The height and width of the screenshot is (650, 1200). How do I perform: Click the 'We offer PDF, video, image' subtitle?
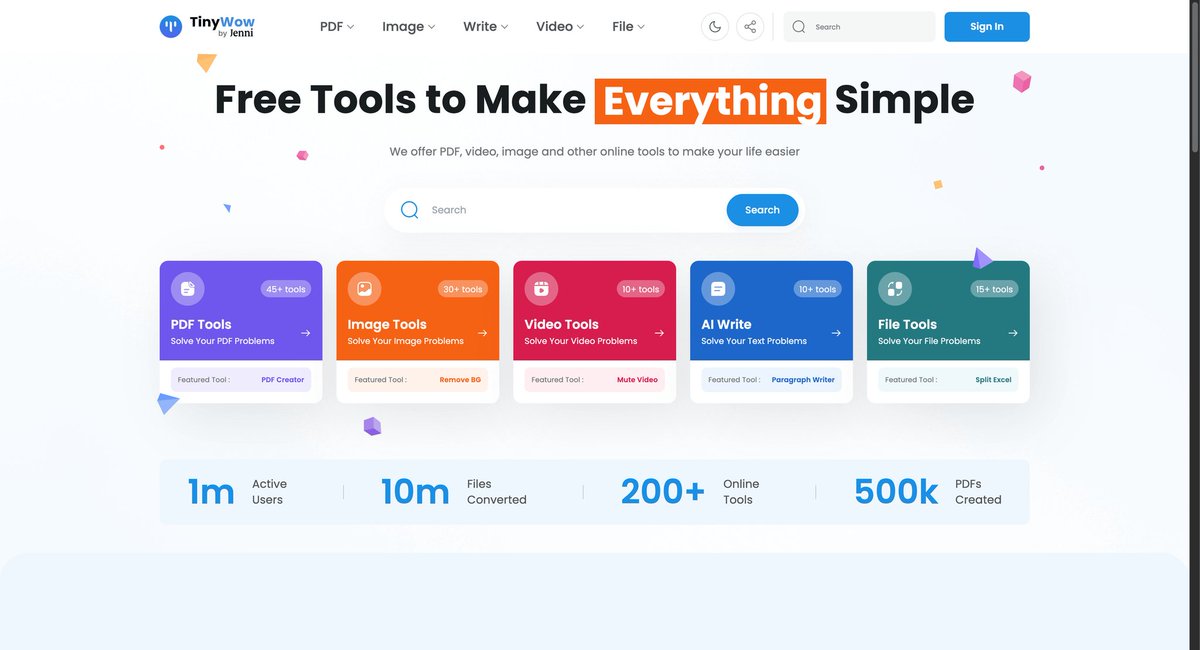coord(595,152)
